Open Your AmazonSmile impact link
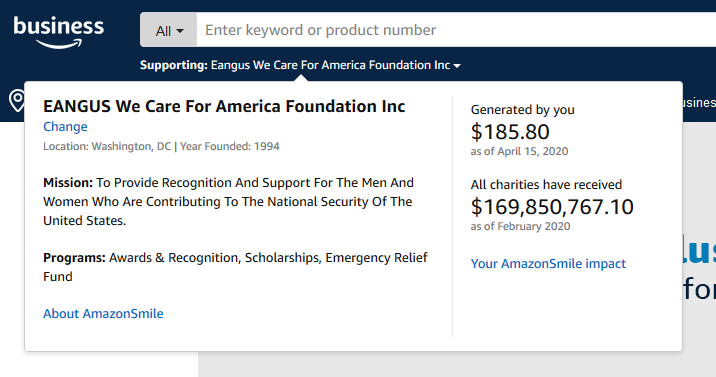The width and height of the screenshot is (716, 377). 548,263
